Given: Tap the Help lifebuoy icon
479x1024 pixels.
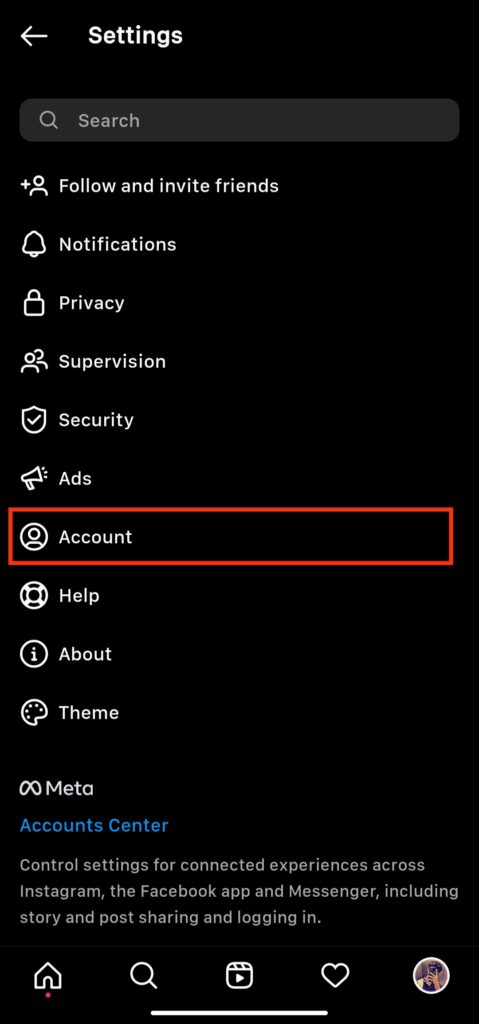Looking at the screenshot, I should coord(34,596).
